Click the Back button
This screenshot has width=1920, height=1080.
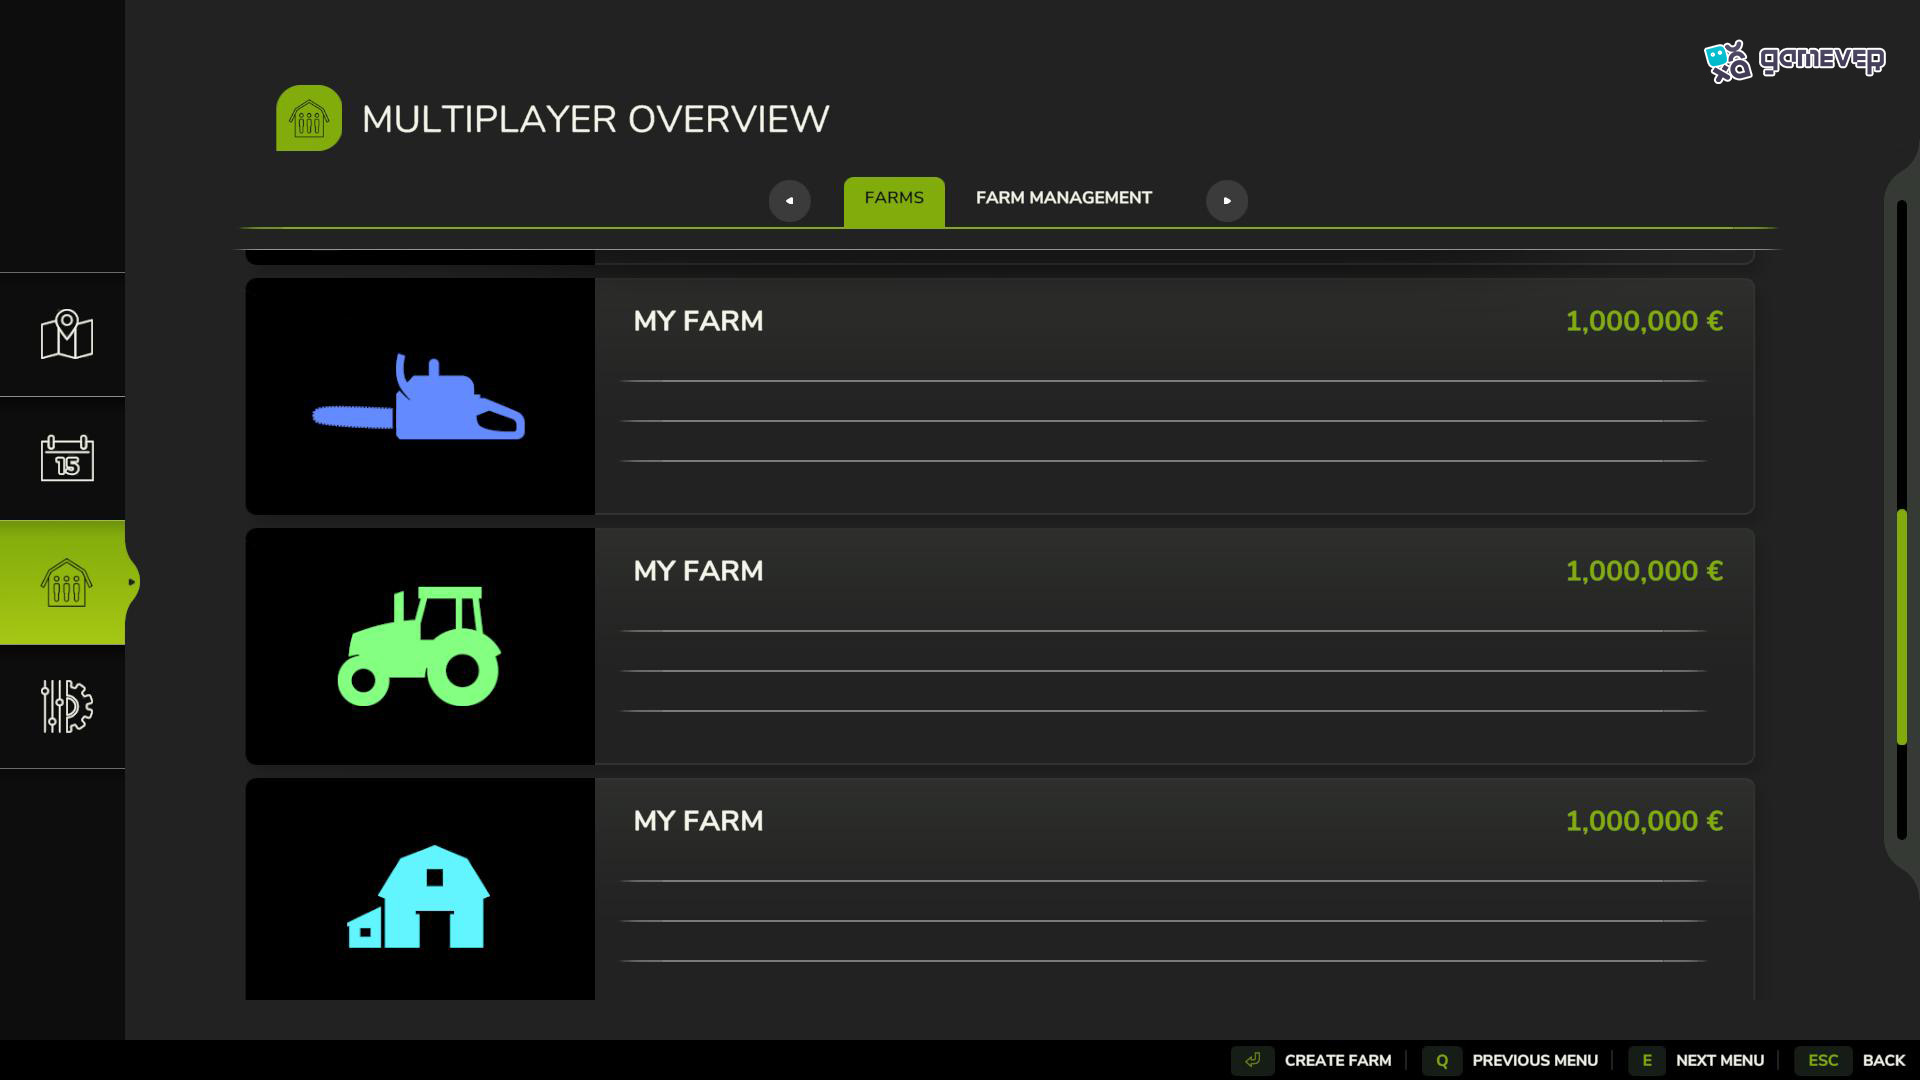click(x=1884, y=1060)
